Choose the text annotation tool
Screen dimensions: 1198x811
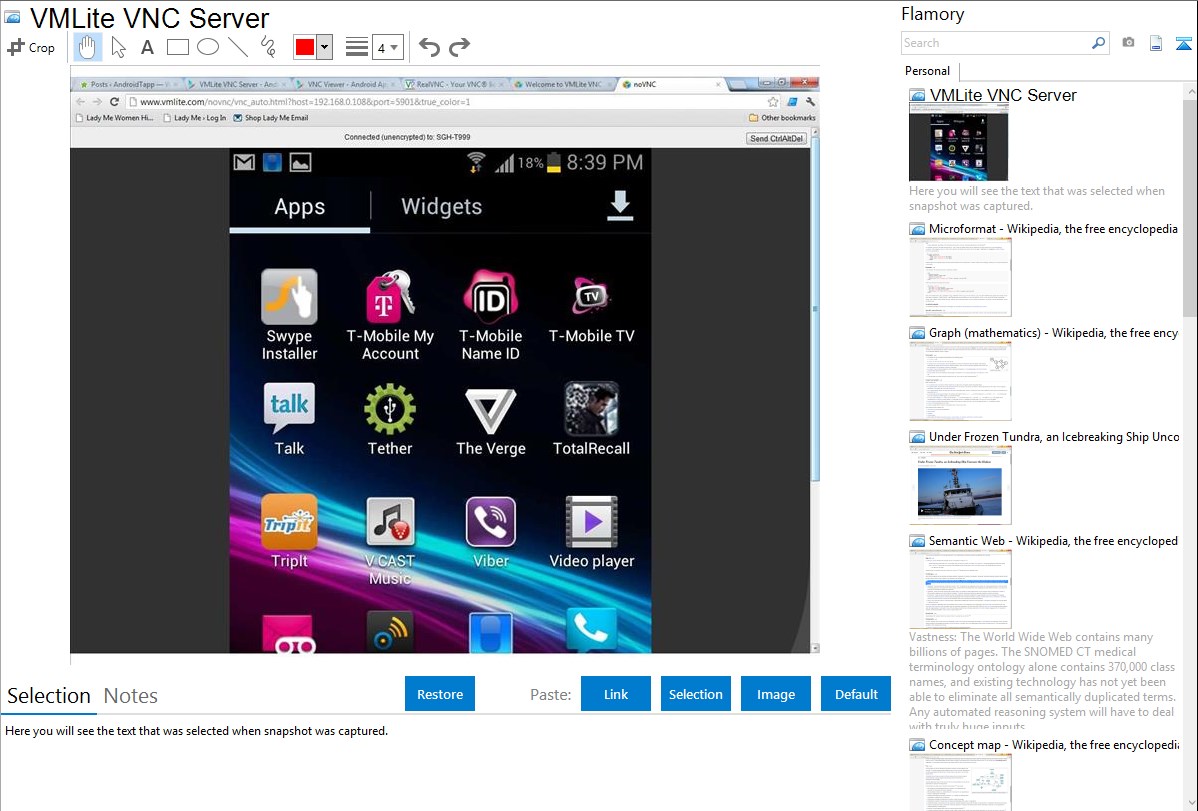click(147, 47)
